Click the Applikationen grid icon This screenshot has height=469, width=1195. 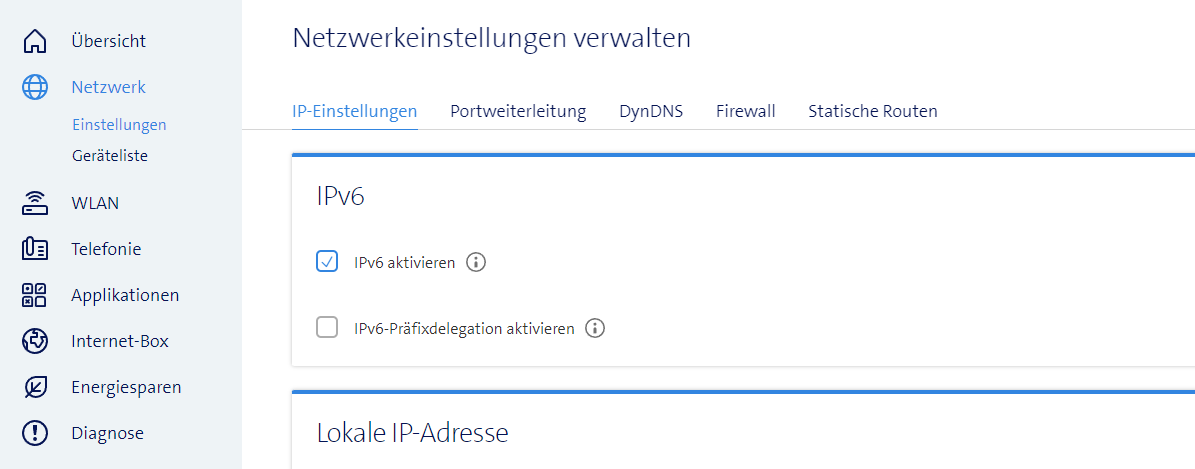pyautogui.click(x=35, y=295)
